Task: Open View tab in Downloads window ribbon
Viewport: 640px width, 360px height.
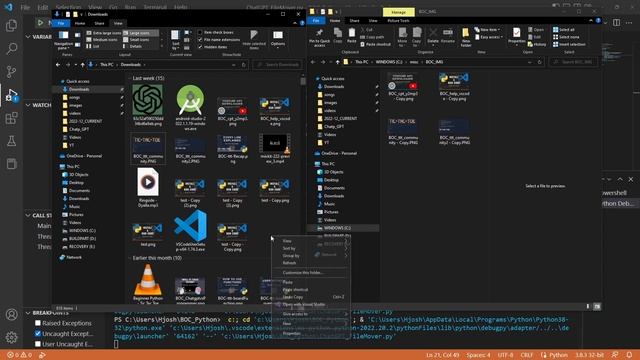Action: tap(118, 23)
